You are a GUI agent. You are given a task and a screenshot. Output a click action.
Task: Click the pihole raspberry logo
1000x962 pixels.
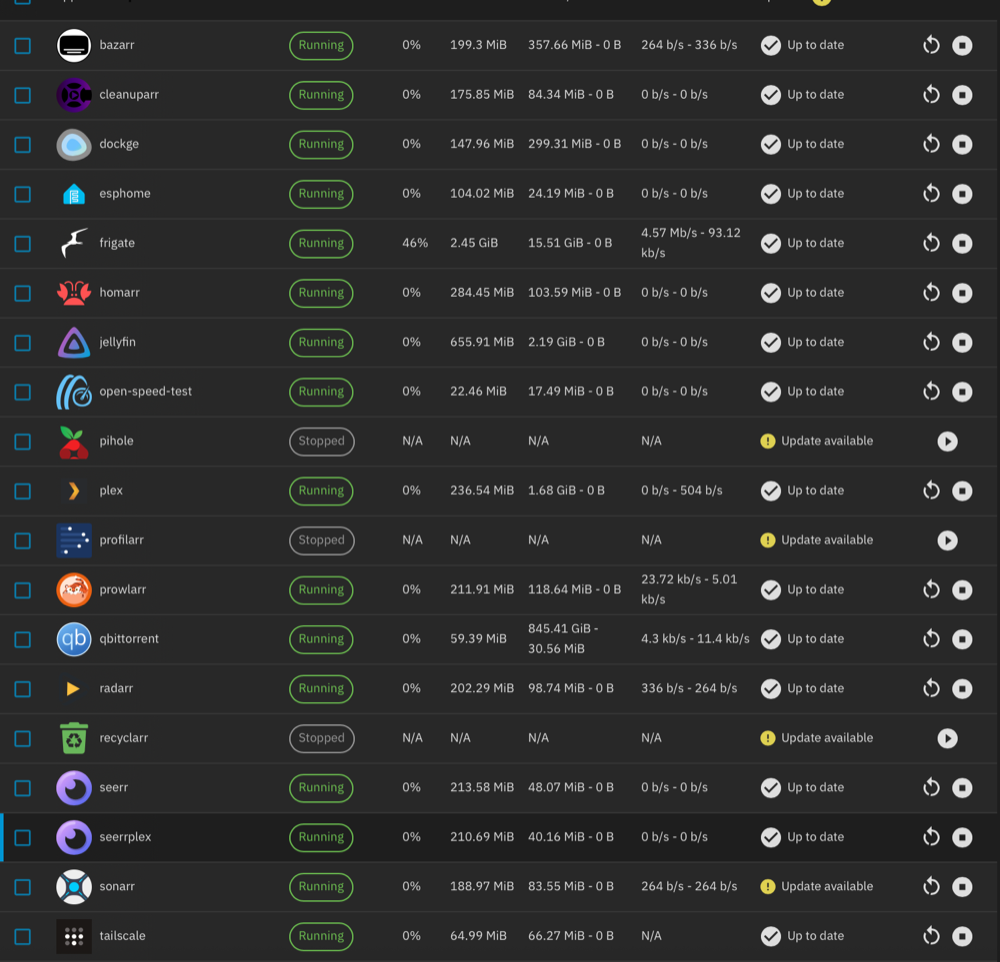[x=74, y=442]
